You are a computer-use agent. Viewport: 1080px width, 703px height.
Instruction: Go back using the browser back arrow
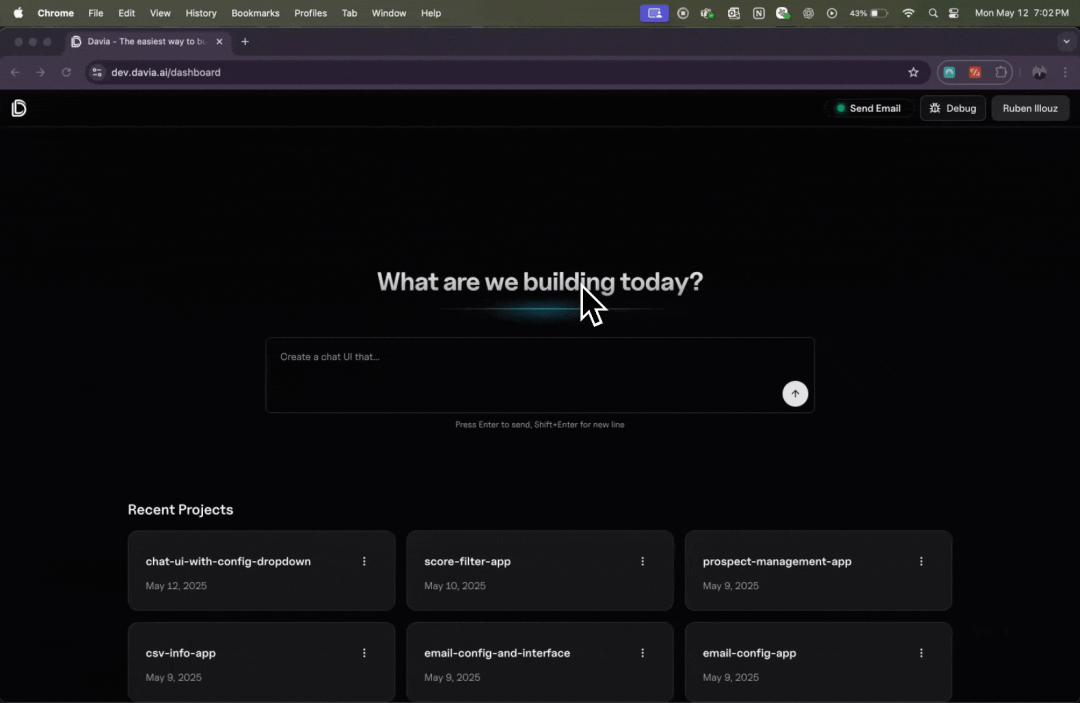[15, 72]
